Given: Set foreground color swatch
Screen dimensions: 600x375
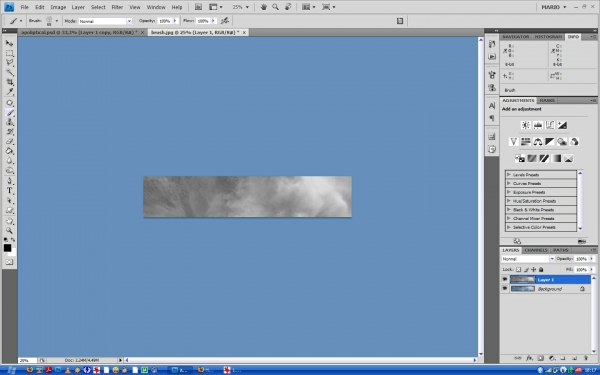Looking at the screenshot, I should tap(7, 248).
